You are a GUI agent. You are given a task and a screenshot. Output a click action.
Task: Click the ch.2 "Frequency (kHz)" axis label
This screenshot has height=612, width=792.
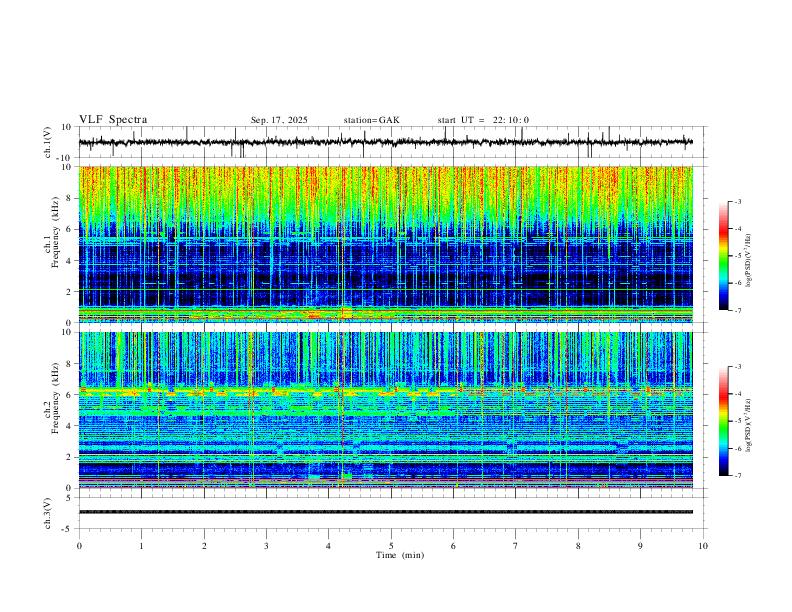point(55,398)
